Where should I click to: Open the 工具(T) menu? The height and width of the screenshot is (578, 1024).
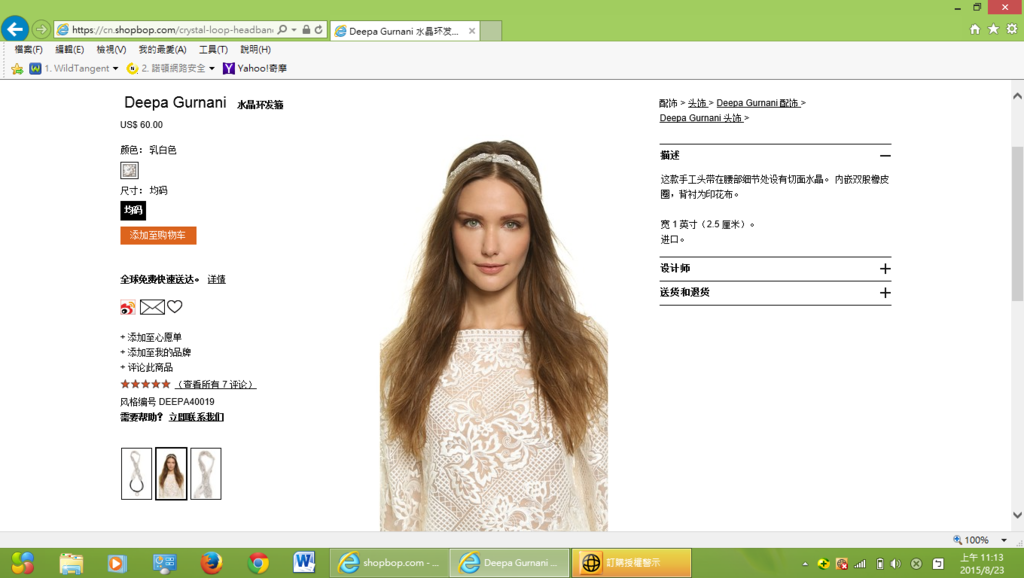213,50
